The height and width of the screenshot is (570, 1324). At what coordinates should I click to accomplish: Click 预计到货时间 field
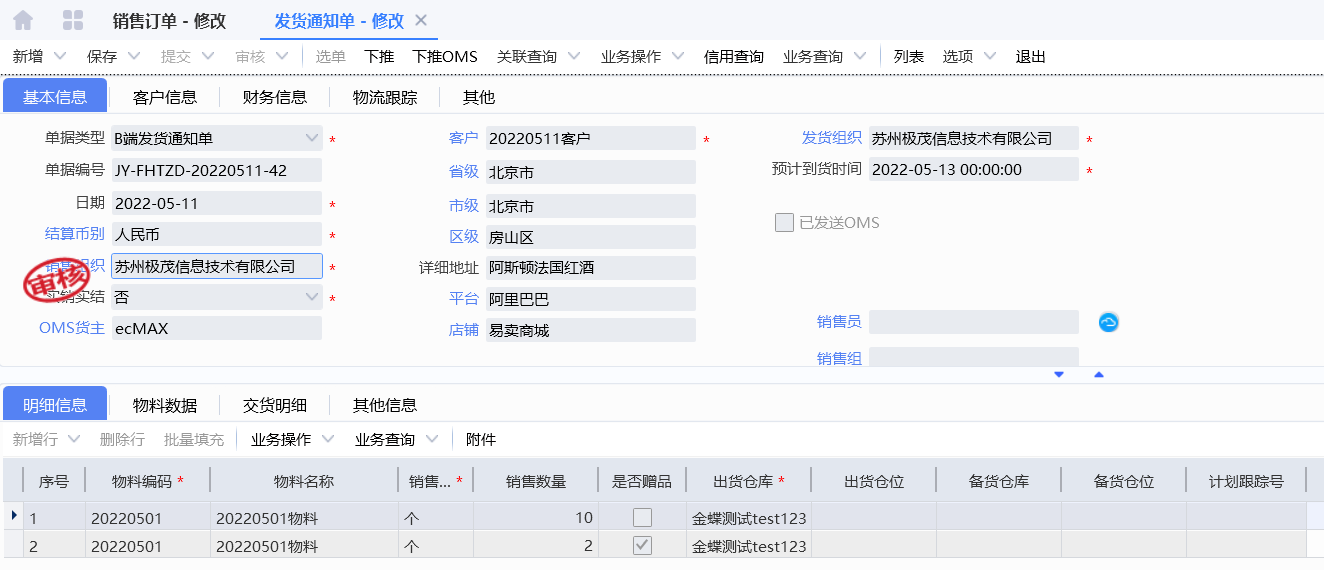pos(974,170)
